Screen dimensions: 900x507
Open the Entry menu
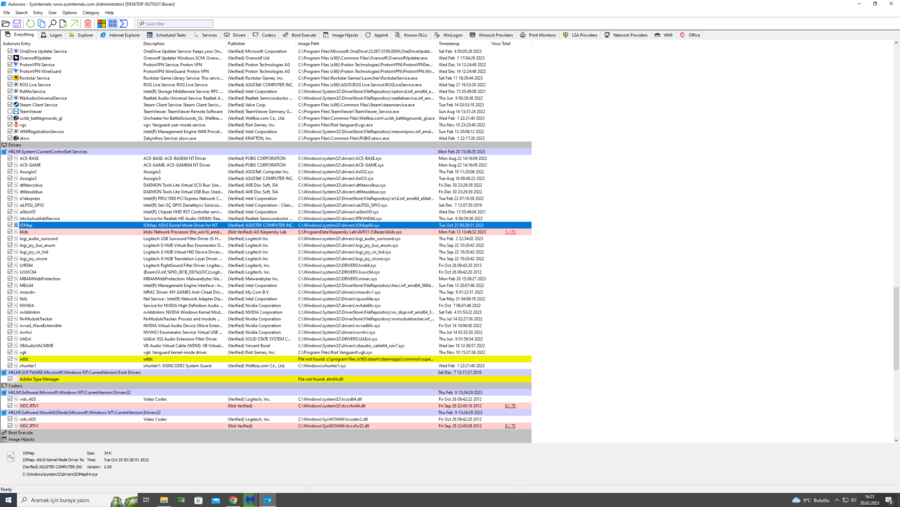(38, 13)
